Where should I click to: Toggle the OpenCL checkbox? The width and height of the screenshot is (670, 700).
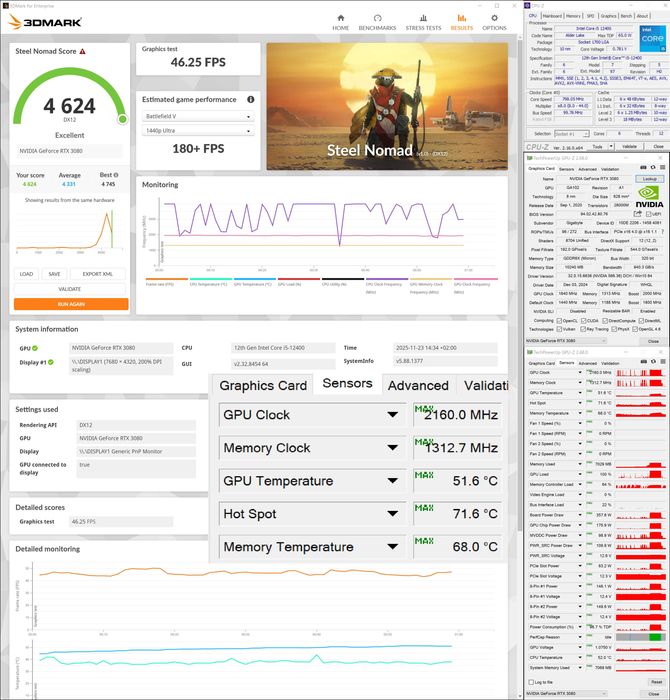pyautogui.click(x=559, y=321)
